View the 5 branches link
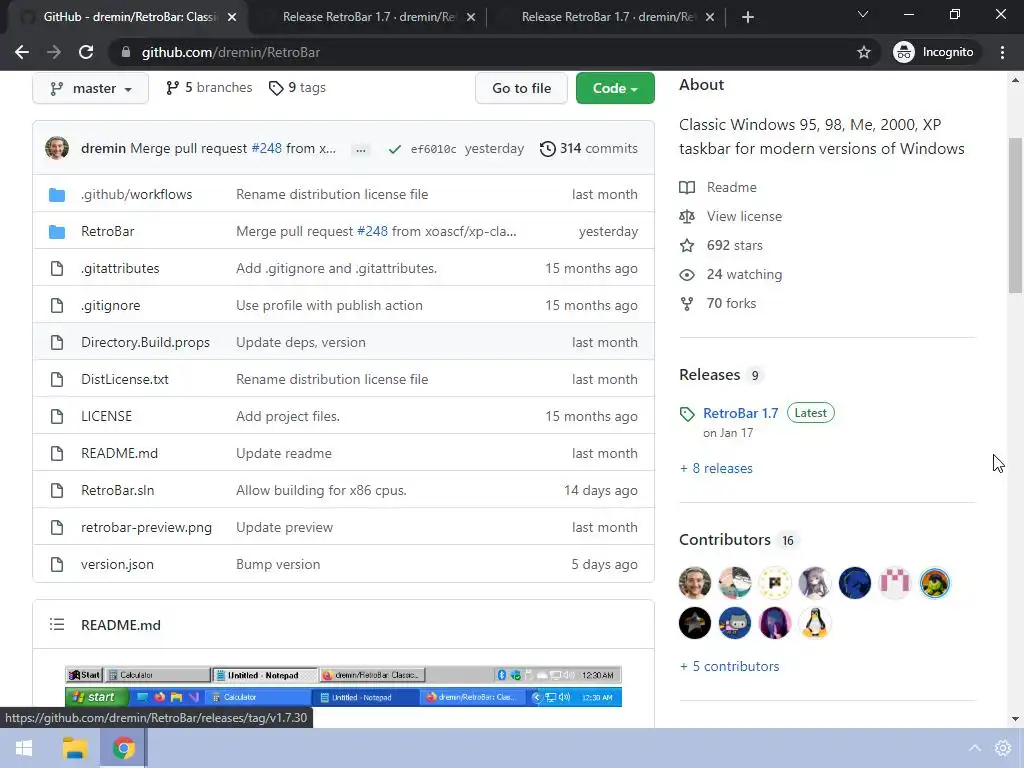 (209, 88)
